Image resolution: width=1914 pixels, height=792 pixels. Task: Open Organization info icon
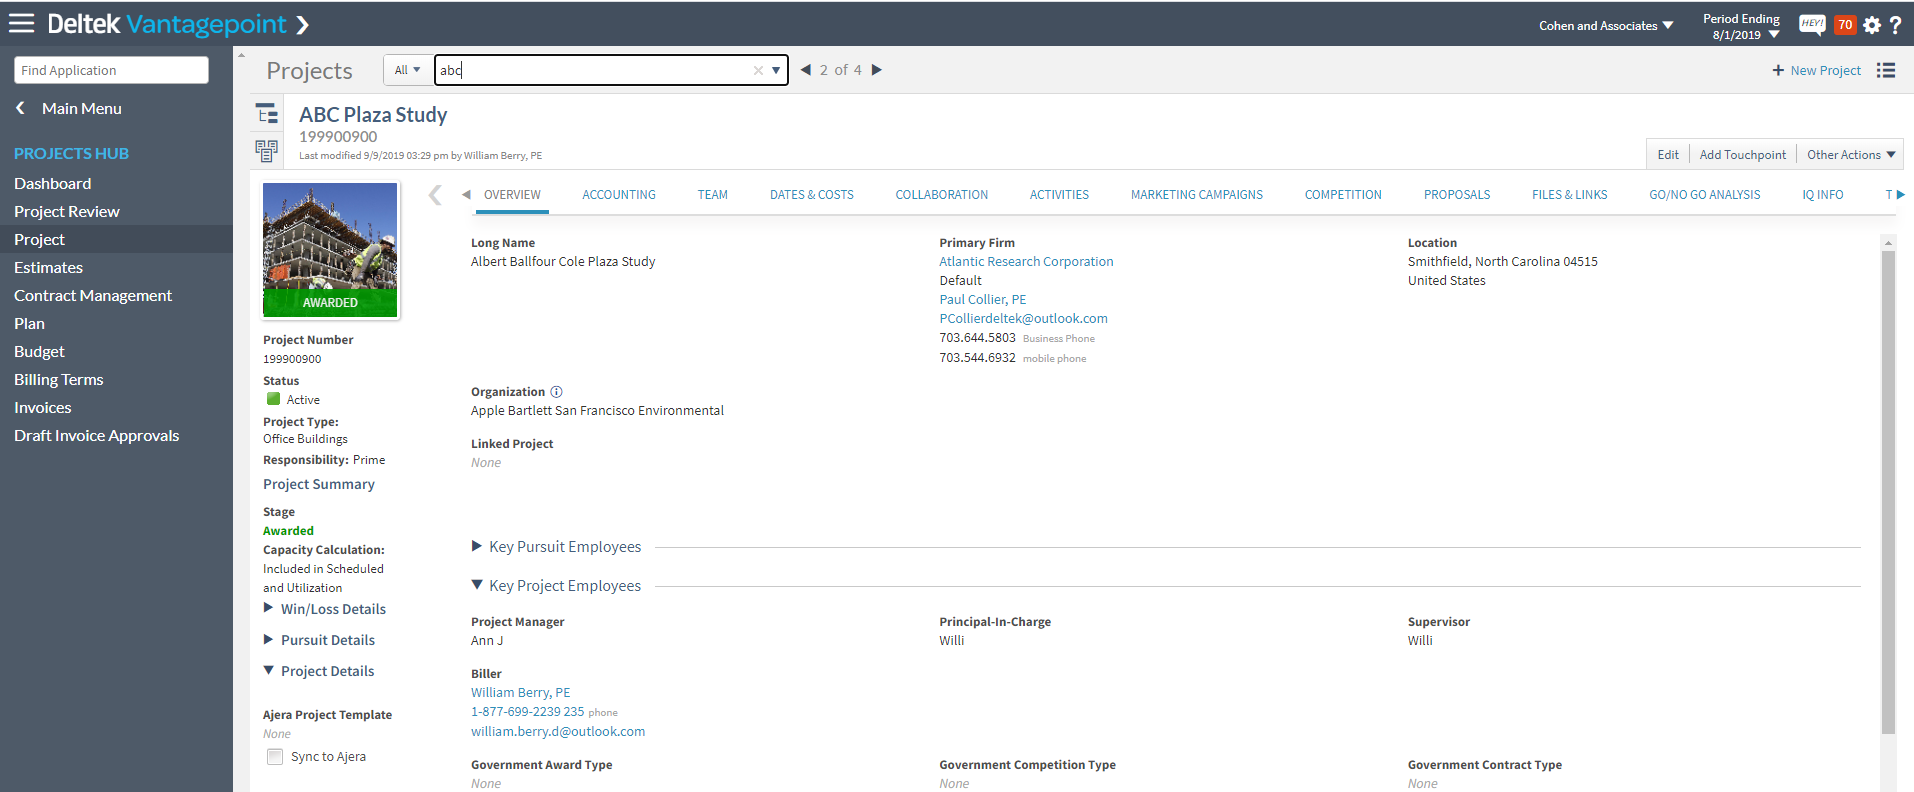[557, 392]
